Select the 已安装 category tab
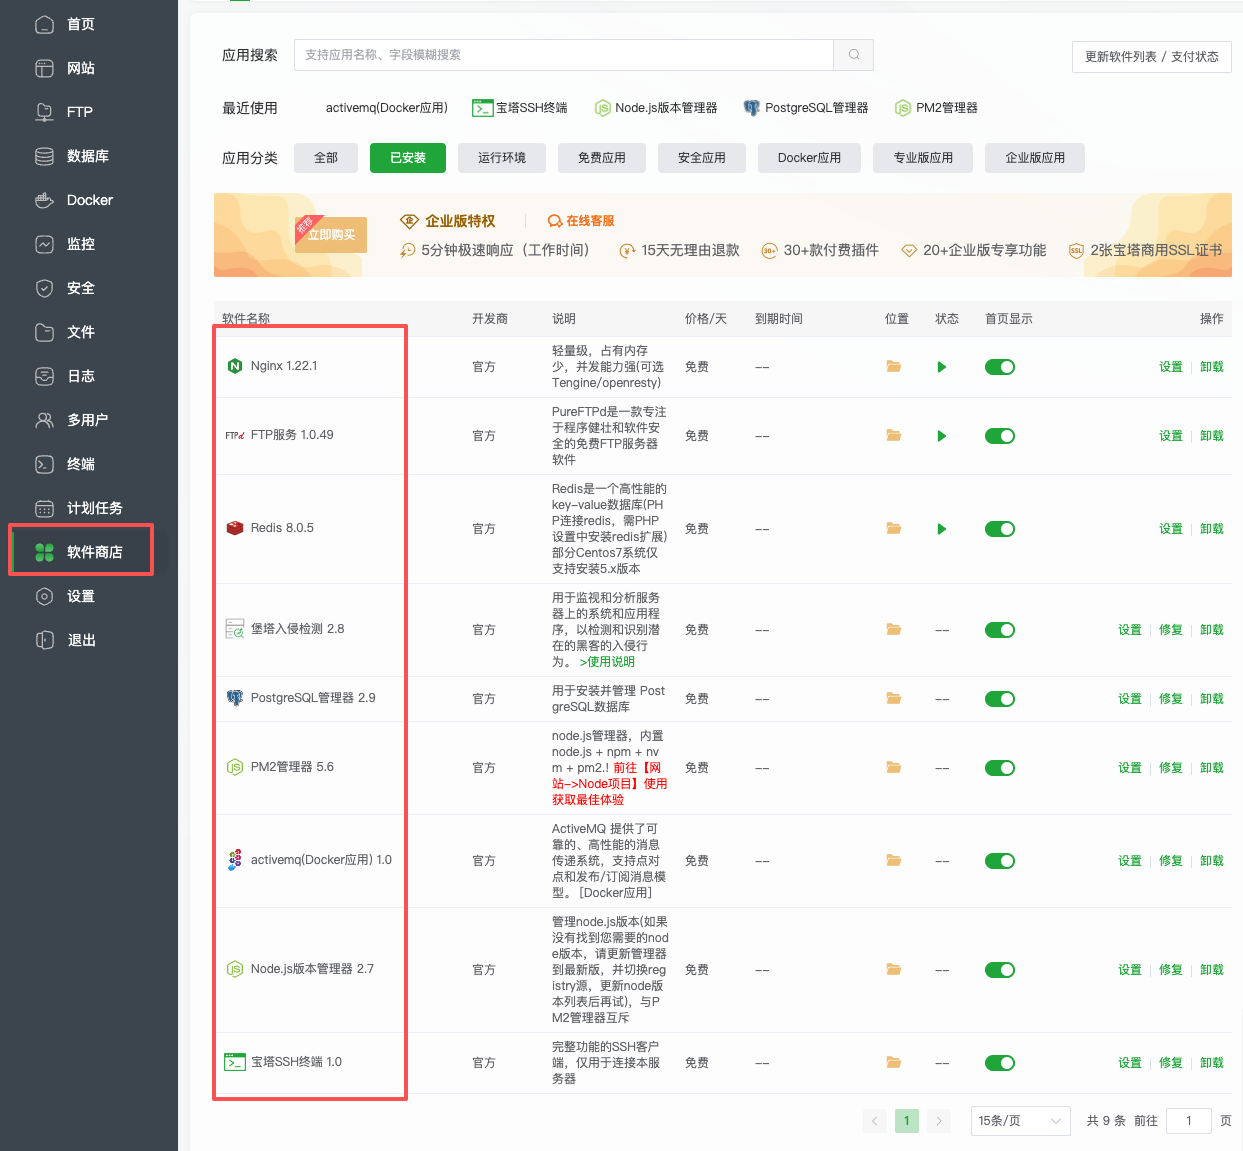The height and width of the screenshot is (1151, 1243). (x=408, y=158)
